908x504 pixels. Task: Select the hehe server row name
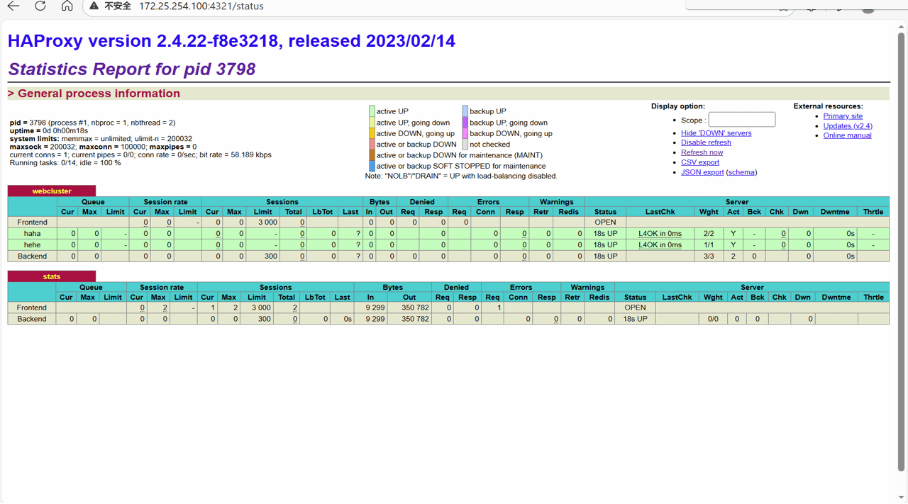pos(32,244)
